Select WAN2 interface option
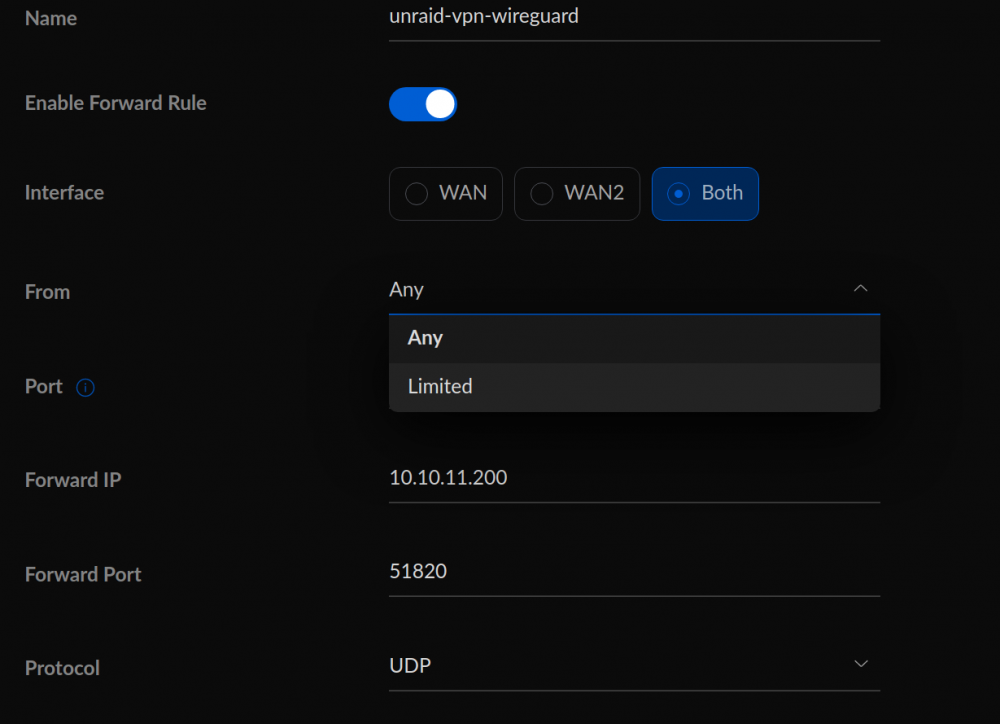 tap(577, 194)
